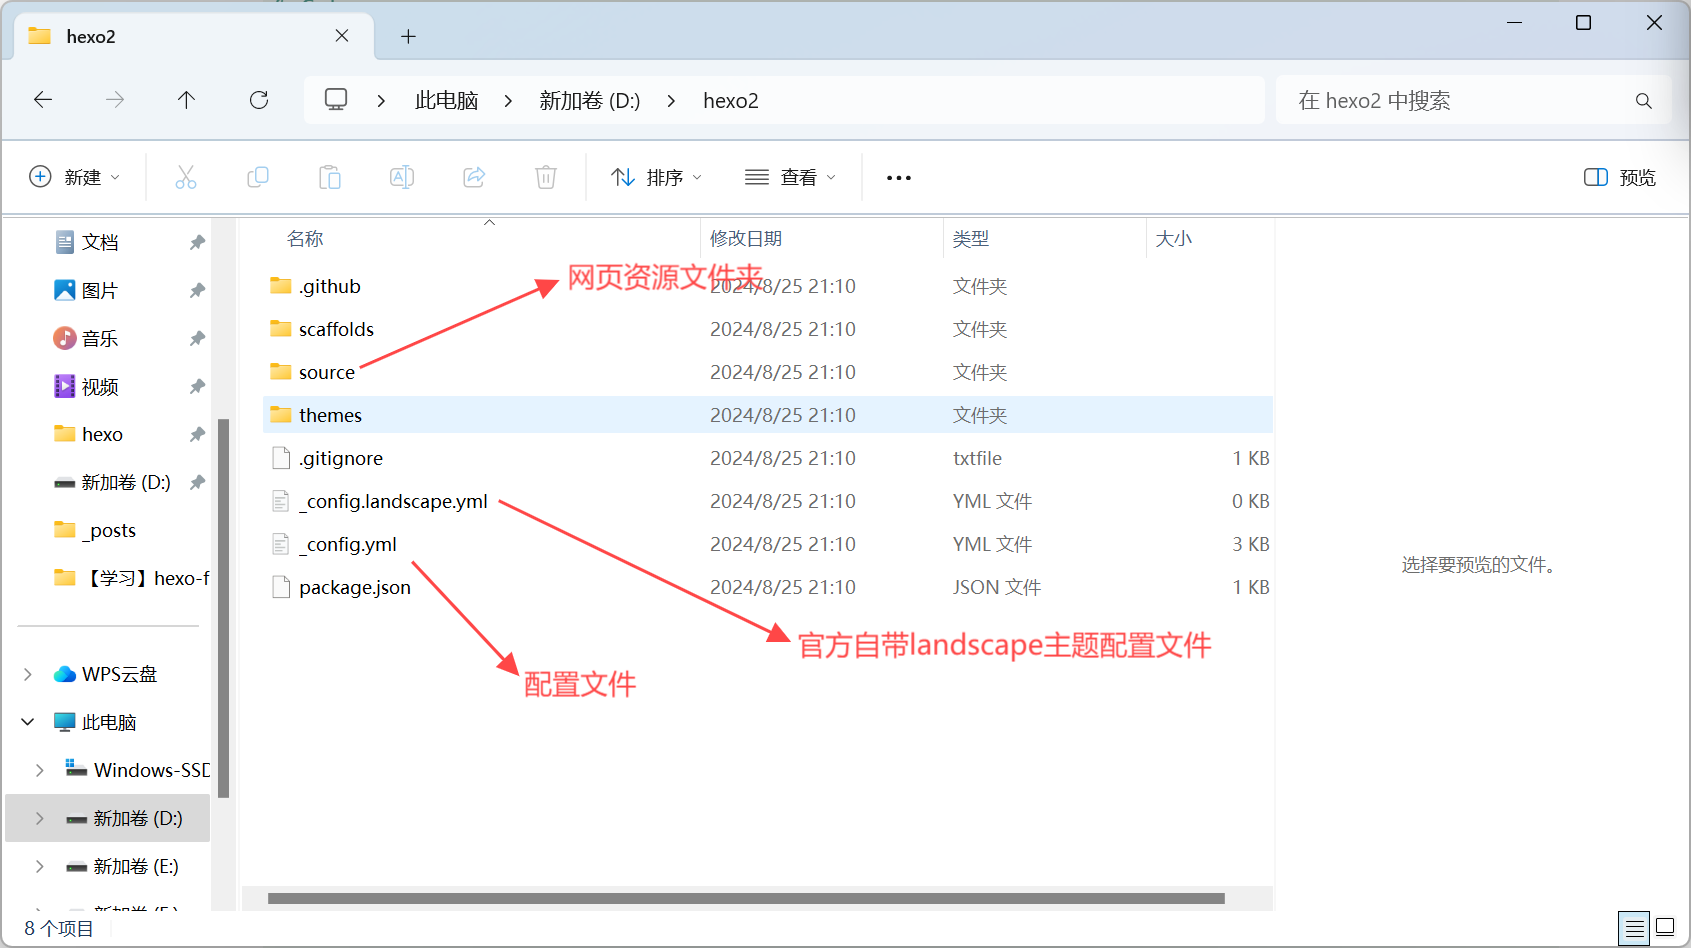
Task: Open the 新建 (New) dropdown
Action: pos(75,177)
